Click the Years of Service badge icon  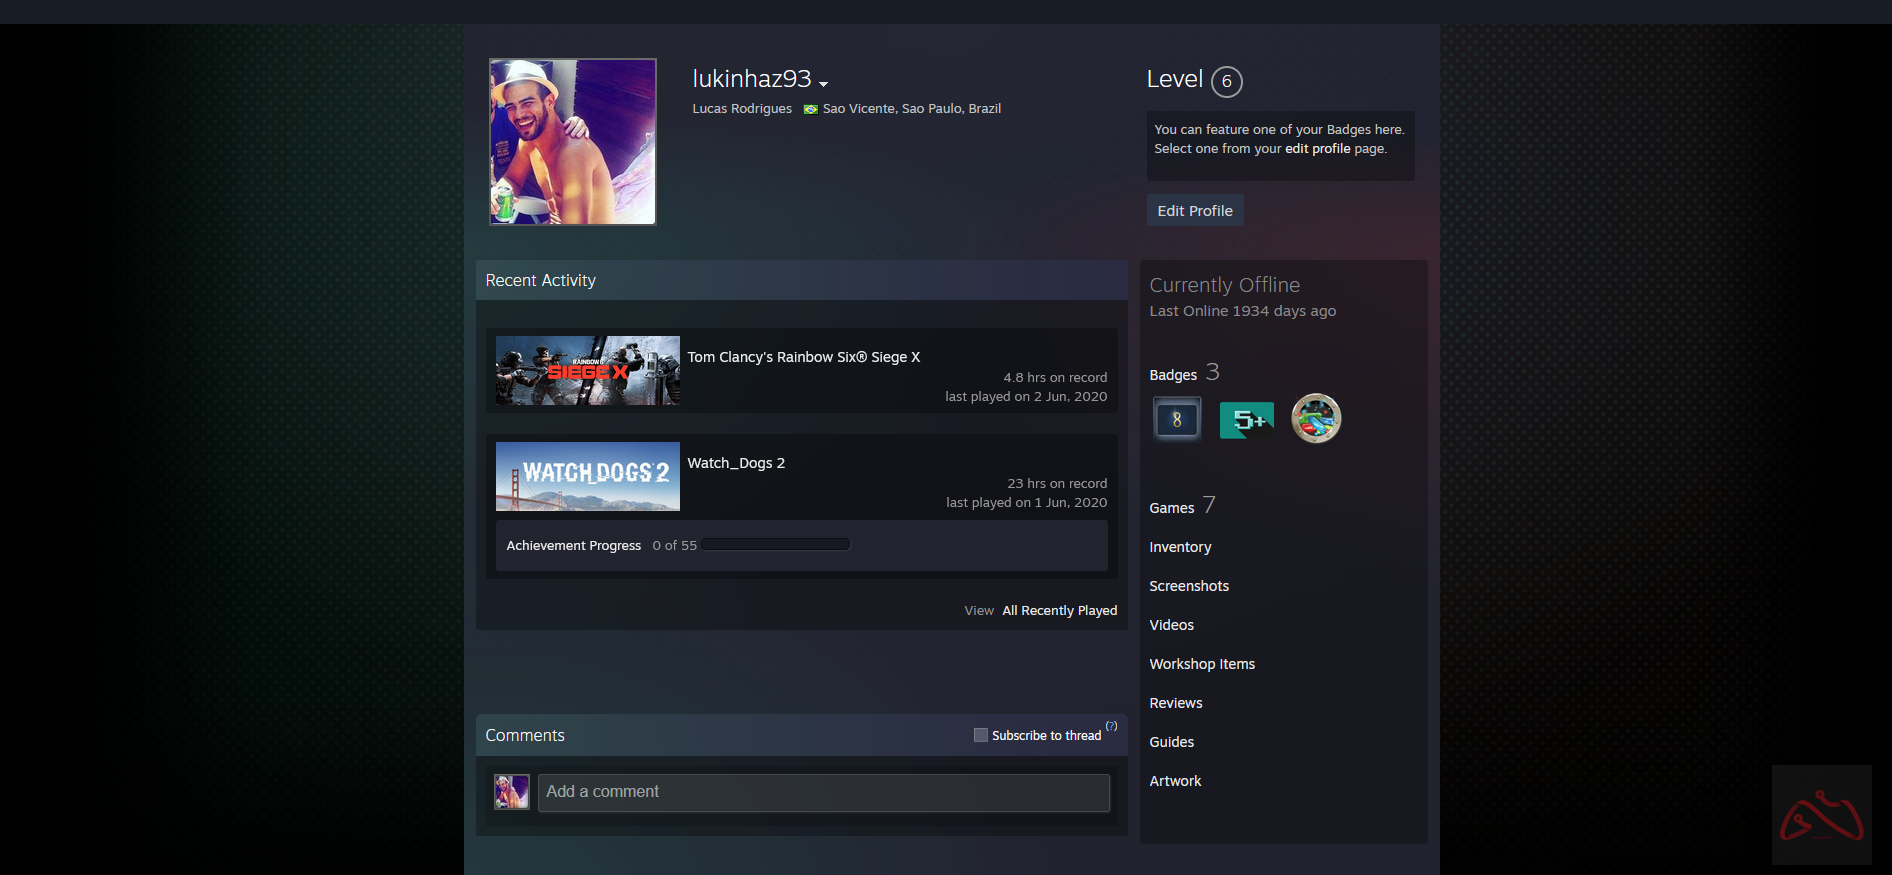tap(1176, 419)
